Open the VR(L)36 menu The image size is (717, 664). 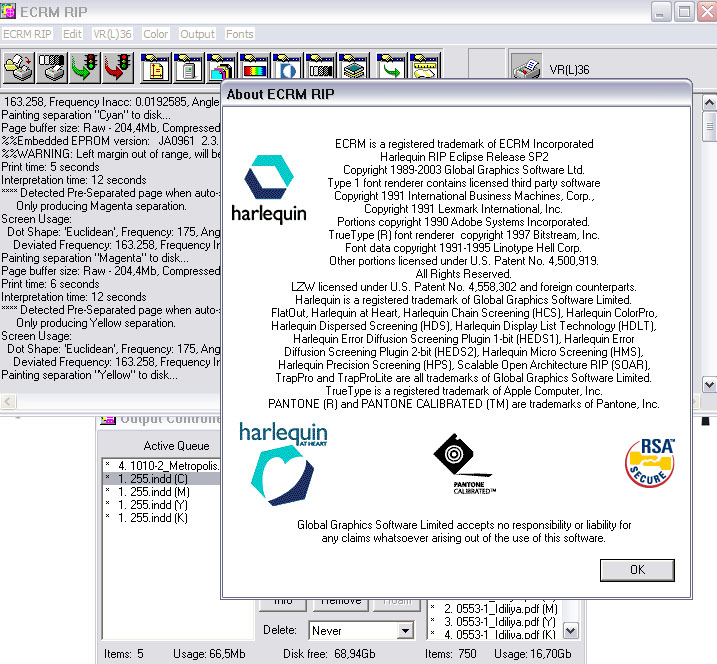(x=112, y=34)
